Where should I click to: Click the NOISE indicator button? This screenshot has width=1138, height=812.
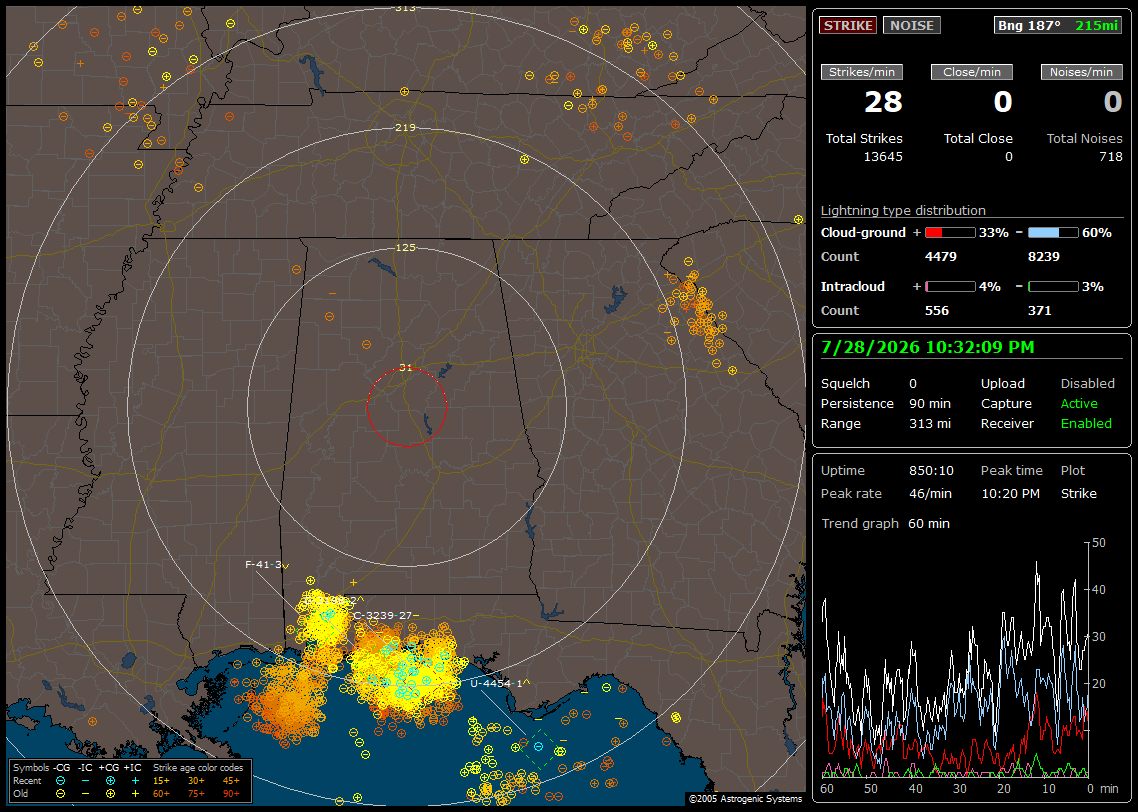912,25
